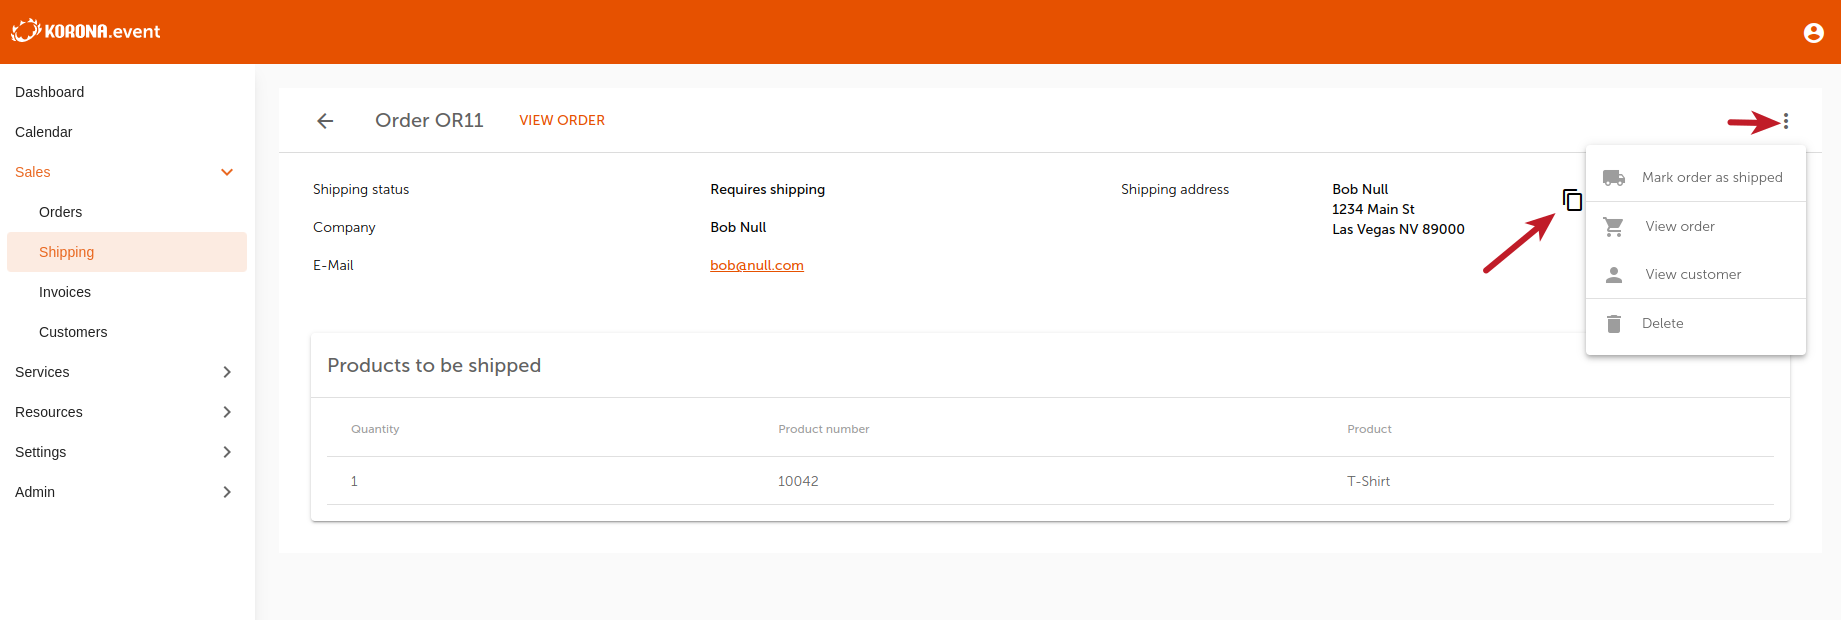Expand the Admin section chevron
Viewport: 1841px width, 620px height.
[x=227, y=492]
